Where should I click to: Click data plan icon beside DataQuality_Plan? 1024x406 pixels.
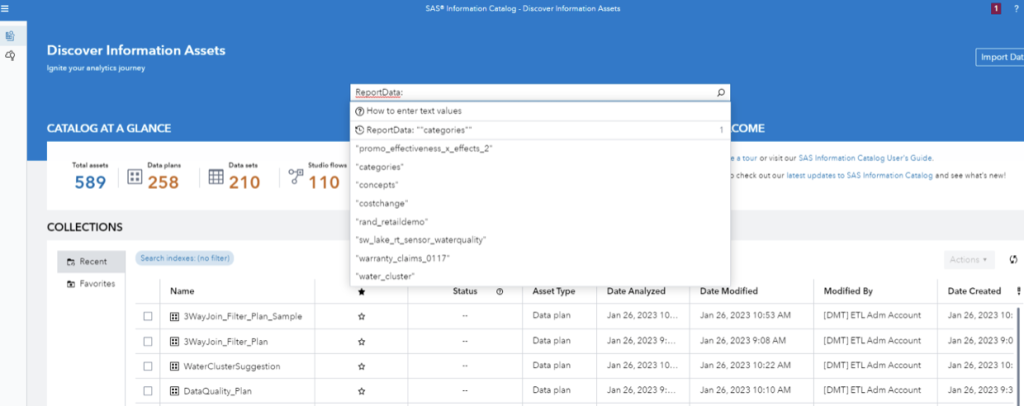click(174, 391)
